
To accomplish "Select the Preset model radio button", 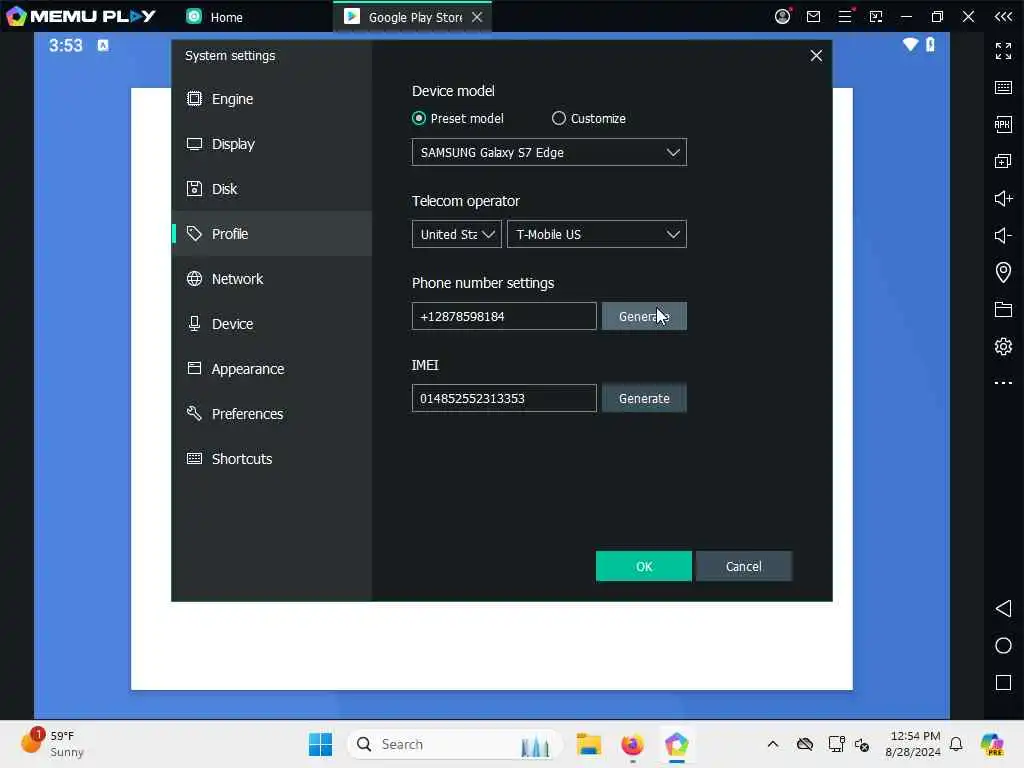I will point(419,118).
